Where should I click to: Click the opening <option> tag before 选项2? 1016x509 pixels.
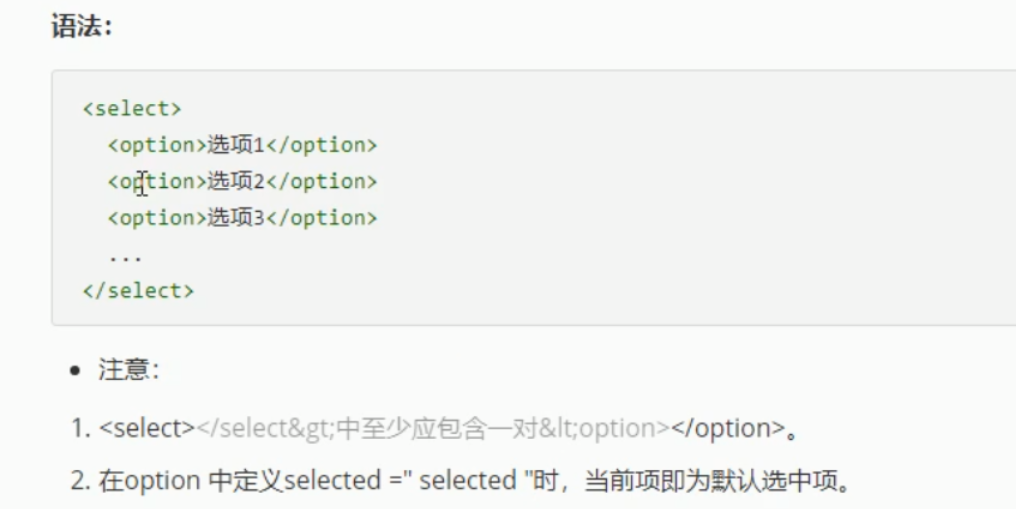pos(157,181)
